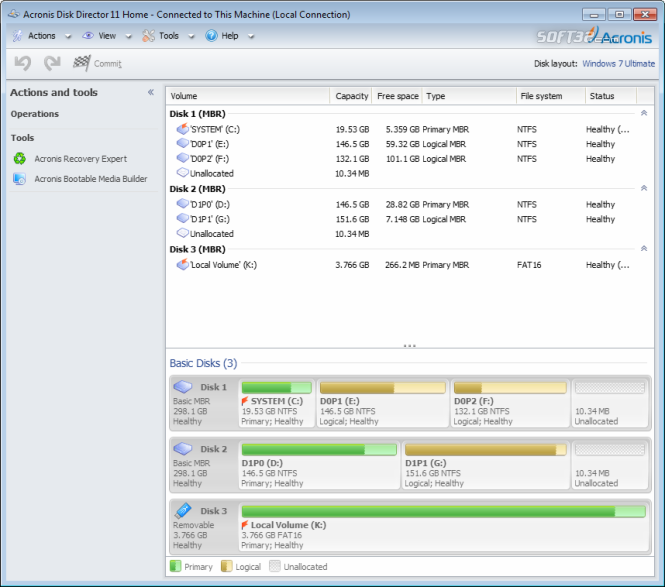Click the Commit button label
This screenshot has width=665, height=587.
click(x=108, y=64)
